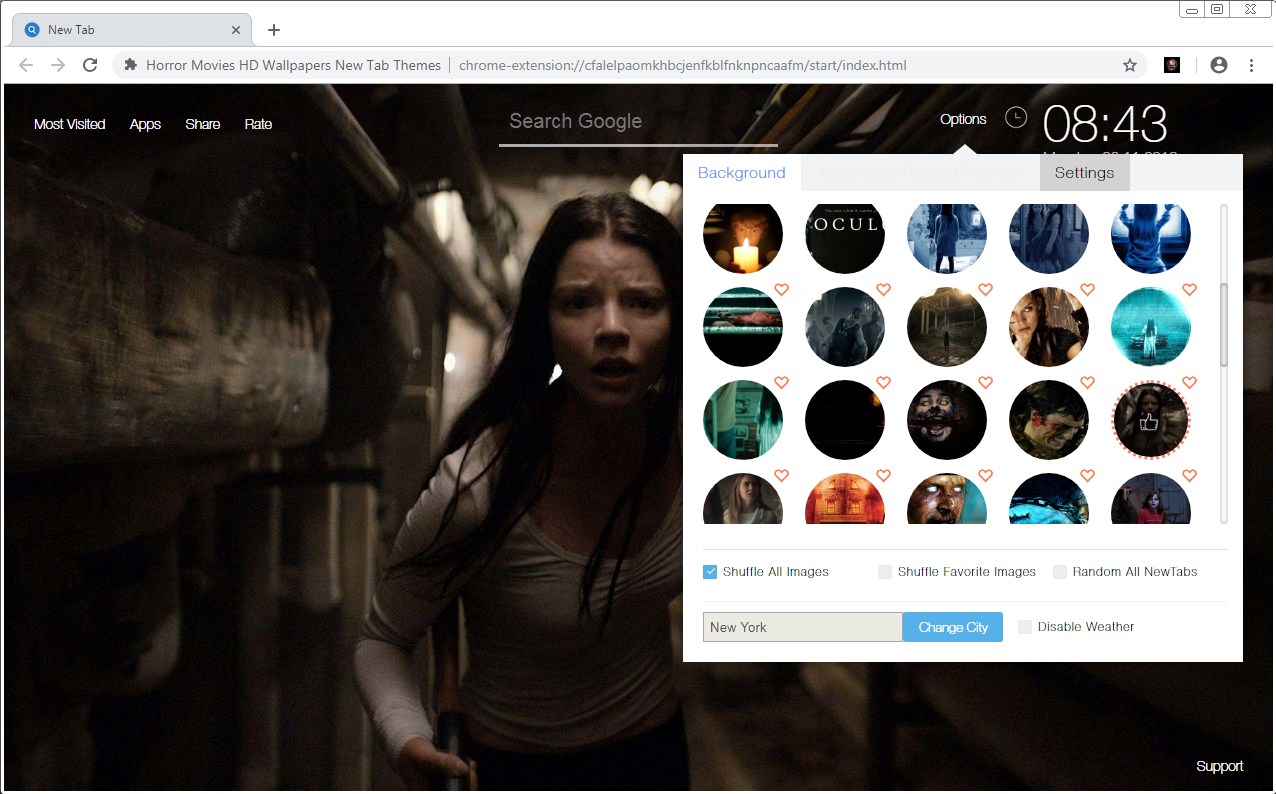
Task: Choose the haunted house porch thumbnail
Action: coord(947,327)
